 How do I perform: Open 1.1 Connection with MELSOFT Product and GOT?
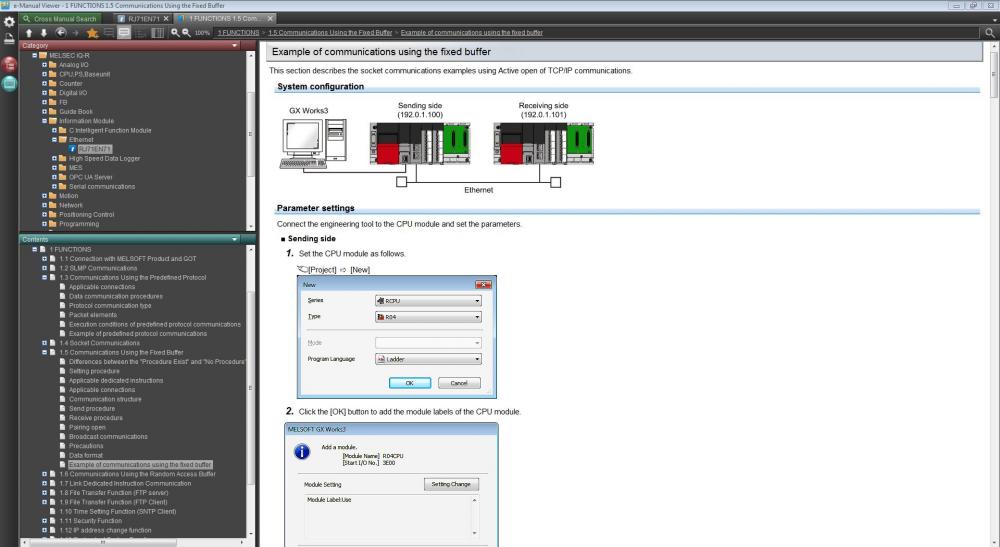[128, 259]
